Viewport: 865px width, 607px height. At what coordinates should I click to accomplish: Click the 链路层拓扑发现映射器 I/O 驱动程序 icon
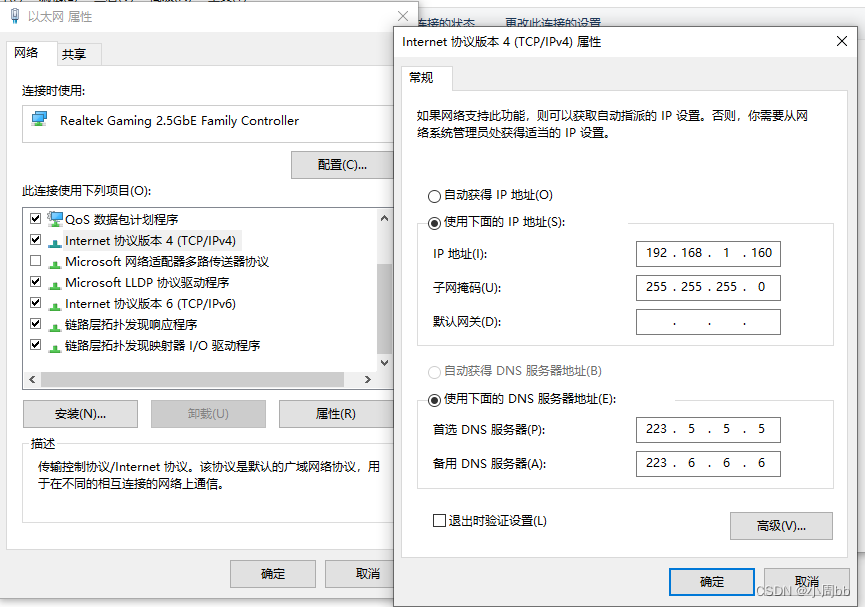click(54, 345)
